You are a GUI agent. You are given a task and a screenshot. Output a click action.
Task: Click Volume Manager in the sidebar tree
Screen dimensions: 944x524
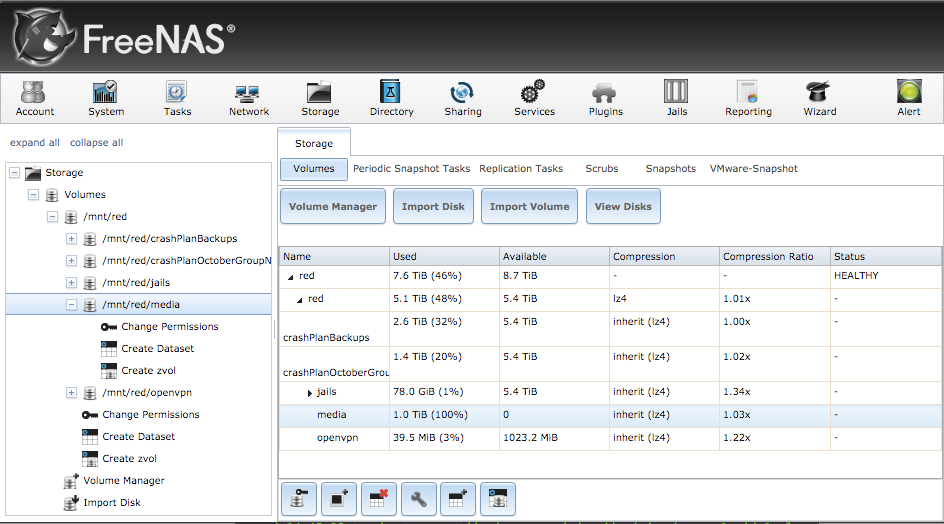(x=123, y=481)
